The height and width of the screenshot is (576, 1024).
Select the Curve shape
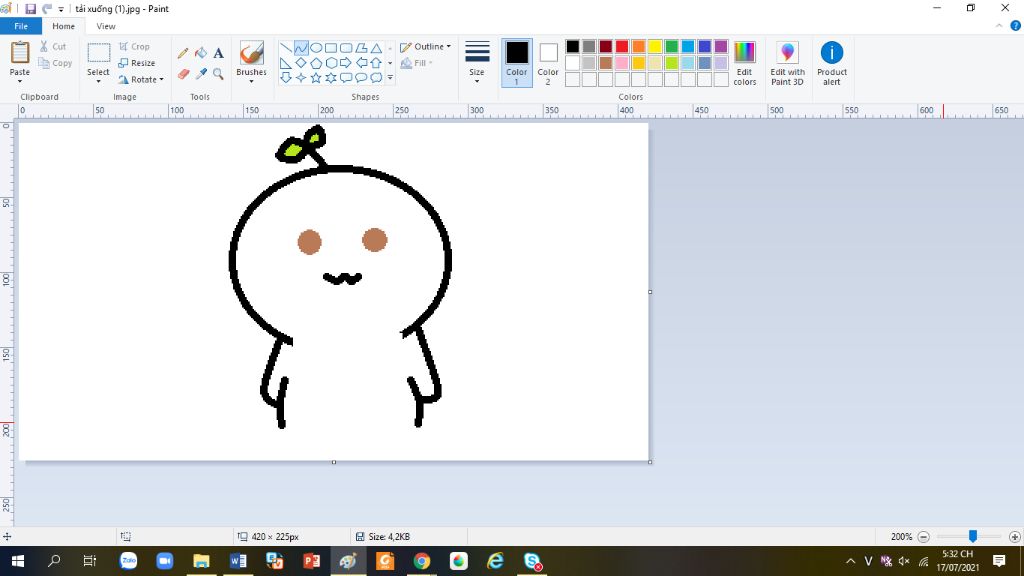pos(301,48)
